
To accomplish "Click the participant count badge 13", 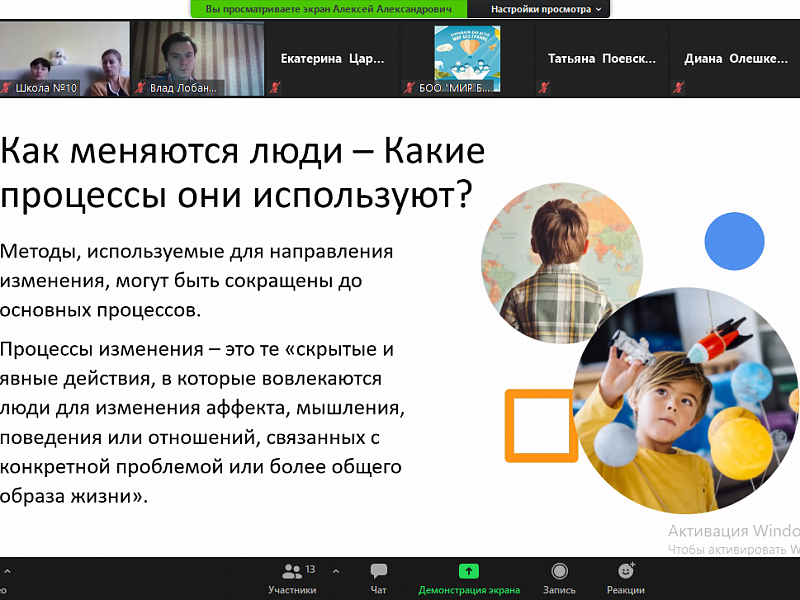I will tap(310, 568).
